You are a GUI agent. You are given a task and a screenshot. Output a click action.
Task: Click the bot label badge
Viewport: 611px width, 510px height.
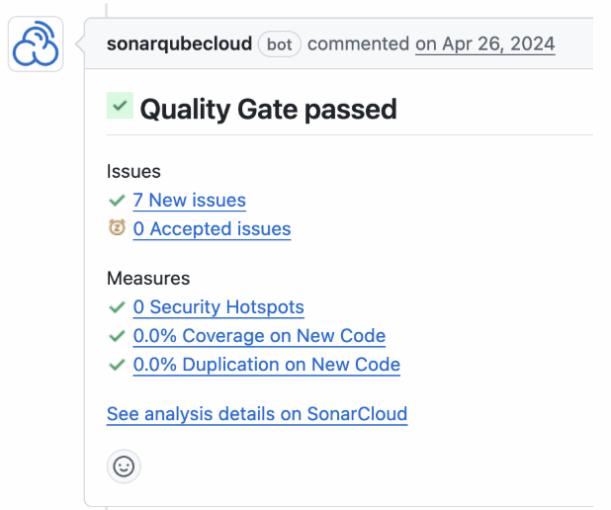279,44
